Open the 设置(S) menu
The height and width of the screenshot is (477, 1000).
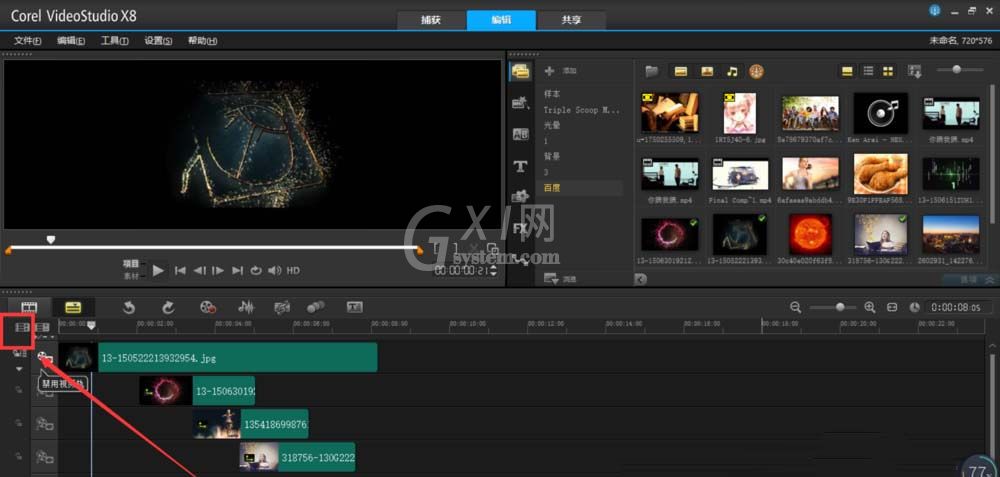(158, 41)
